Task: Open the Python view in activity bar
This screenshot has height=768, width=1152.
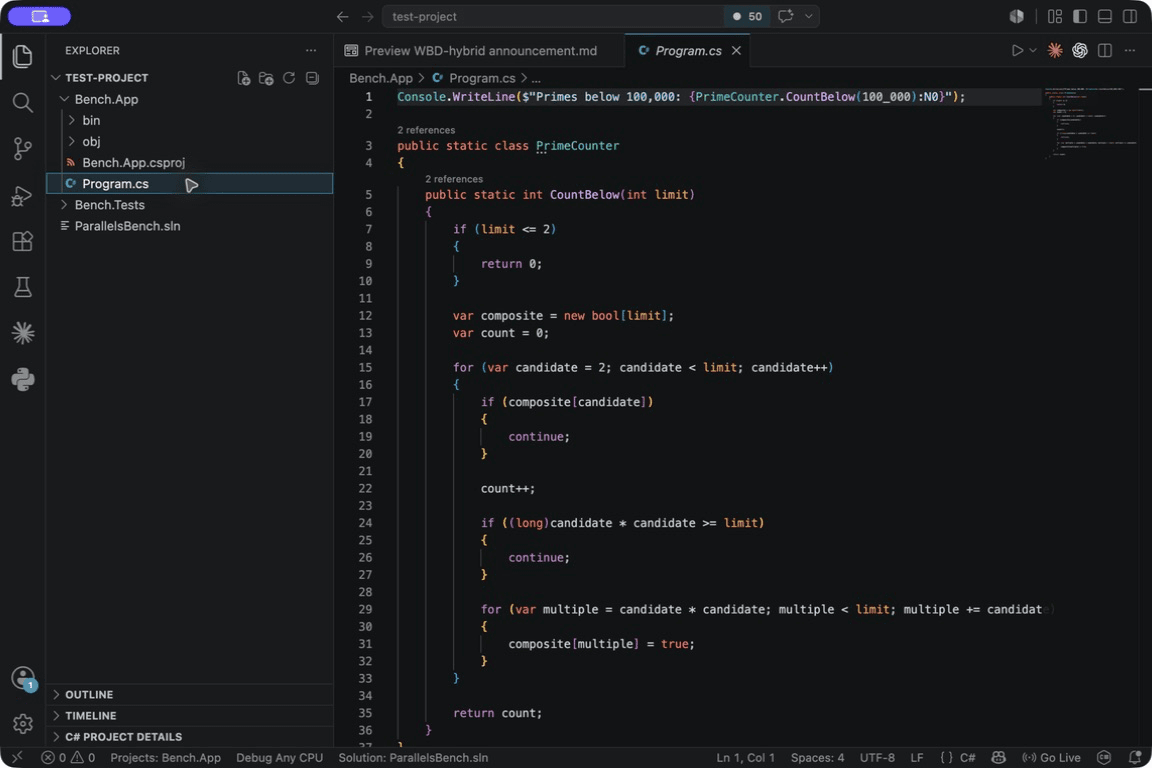Action: pyautogui.click(x=23, y=379)
